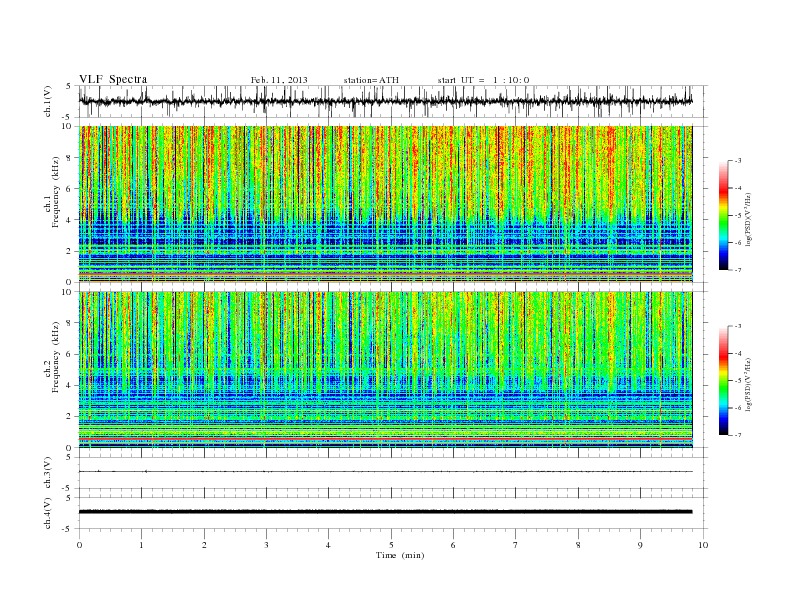
Task: Click the ch.1 voltage waveform trace
Action: point(385,101)
